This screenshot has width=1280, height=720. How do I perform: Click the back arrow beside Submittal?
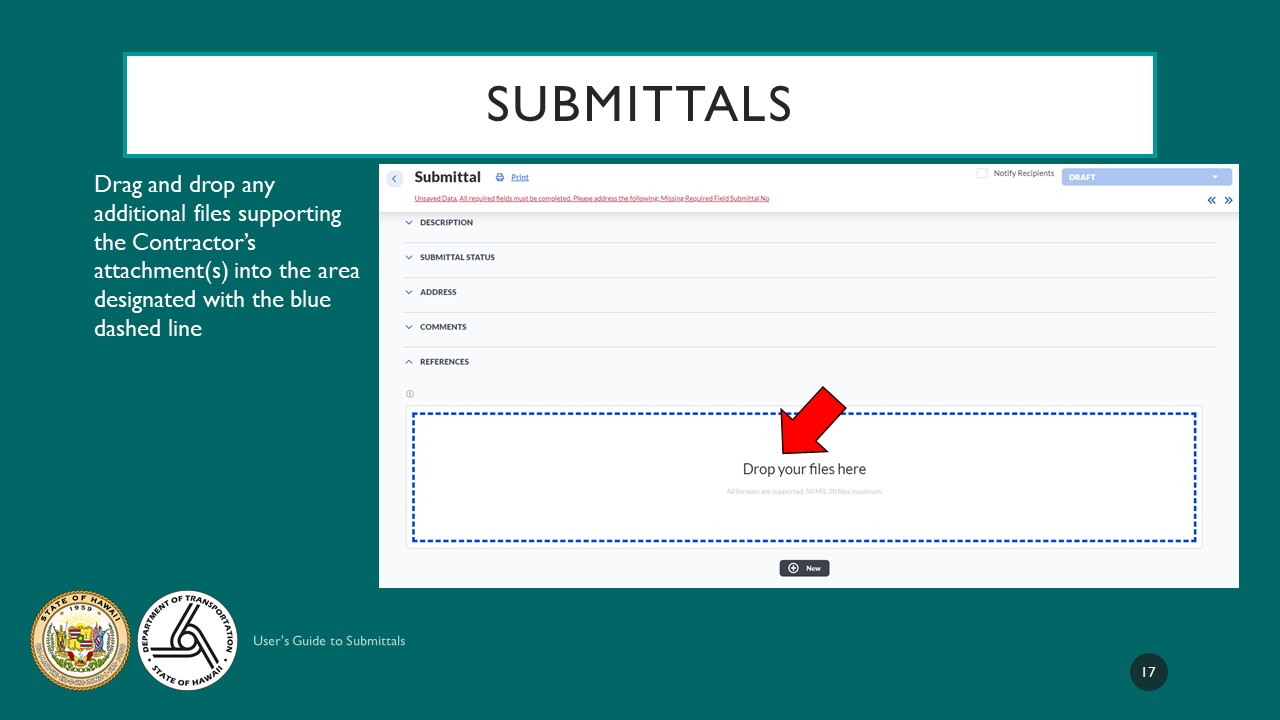pos(394,178)
